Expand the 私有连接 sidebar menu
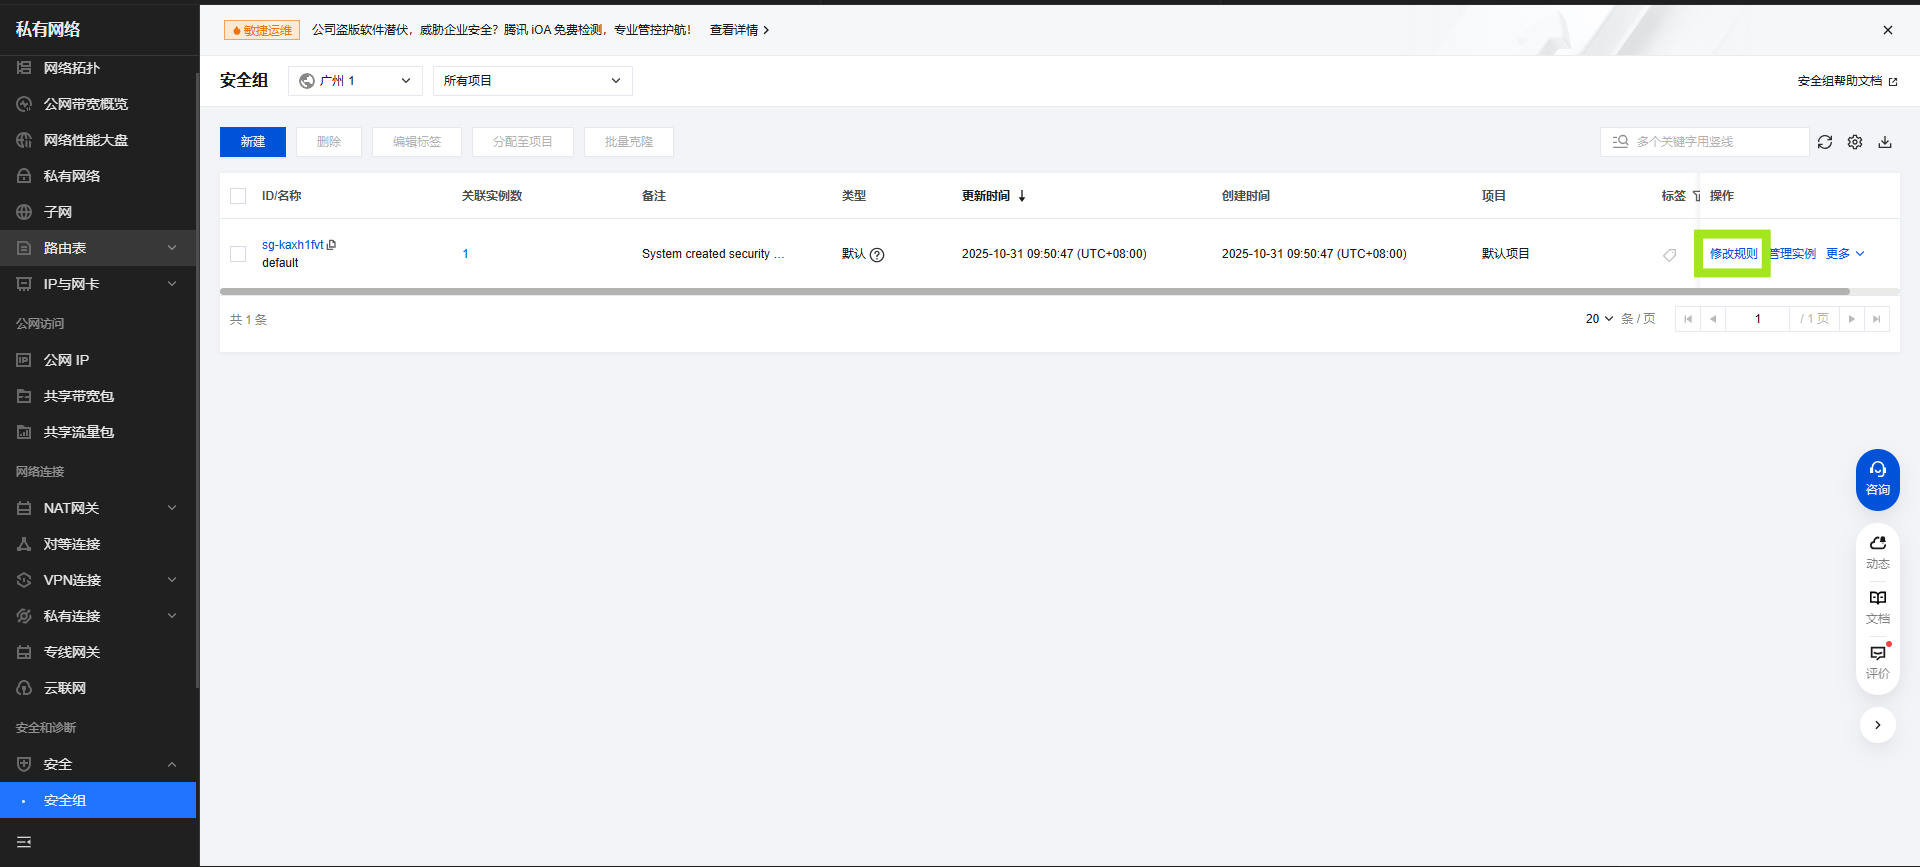The width and height of the screenshot is (1920, 867). point(98,616)
